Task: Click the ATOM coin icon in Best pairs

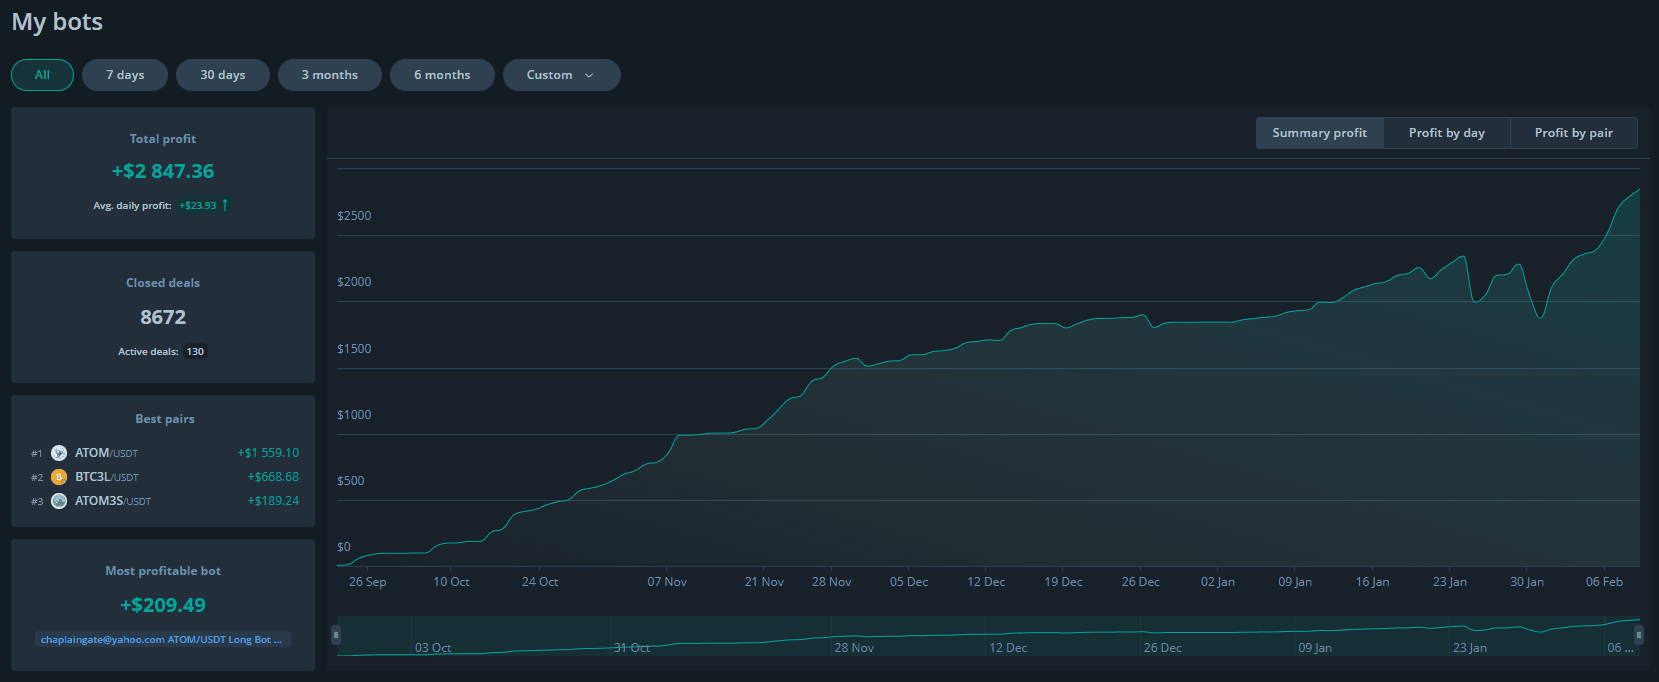Action: coord(59,453)
